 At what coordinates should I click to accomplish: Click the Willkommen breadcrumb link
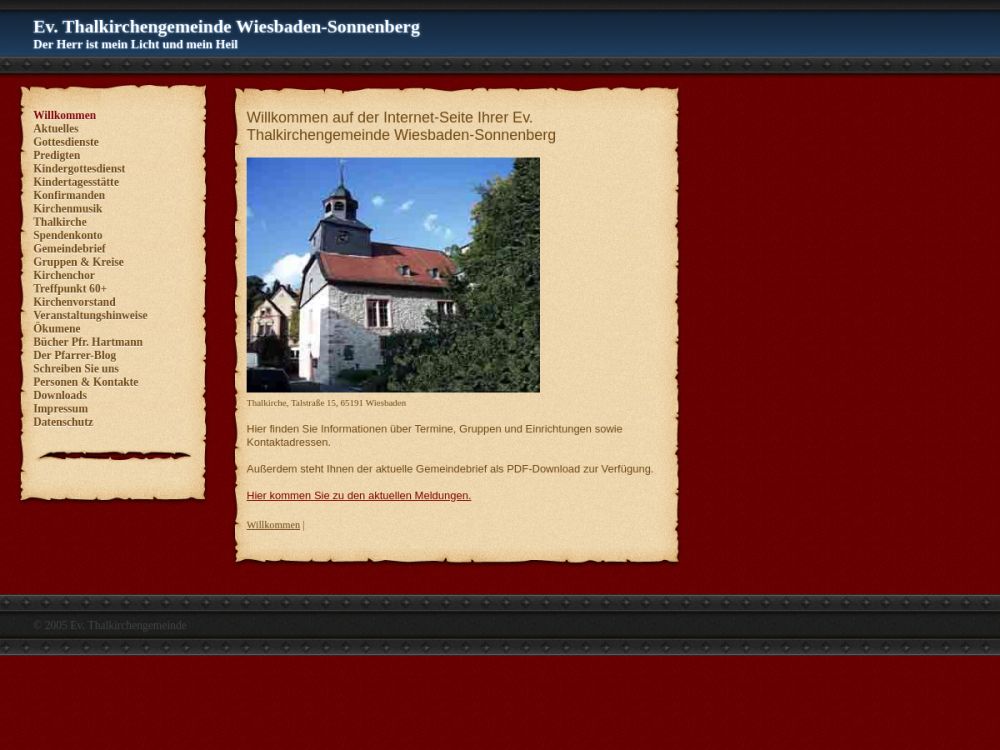tap(273, 525)
